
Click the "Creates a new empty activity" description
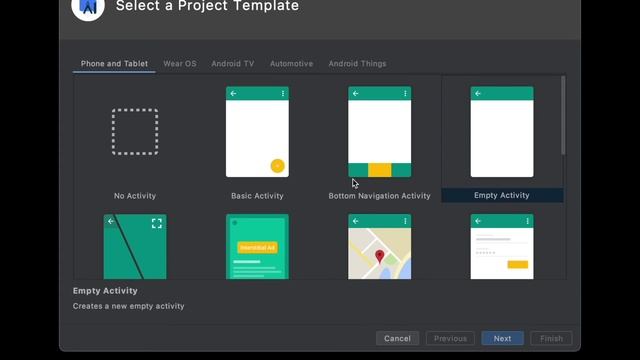[x=129, y=306]
